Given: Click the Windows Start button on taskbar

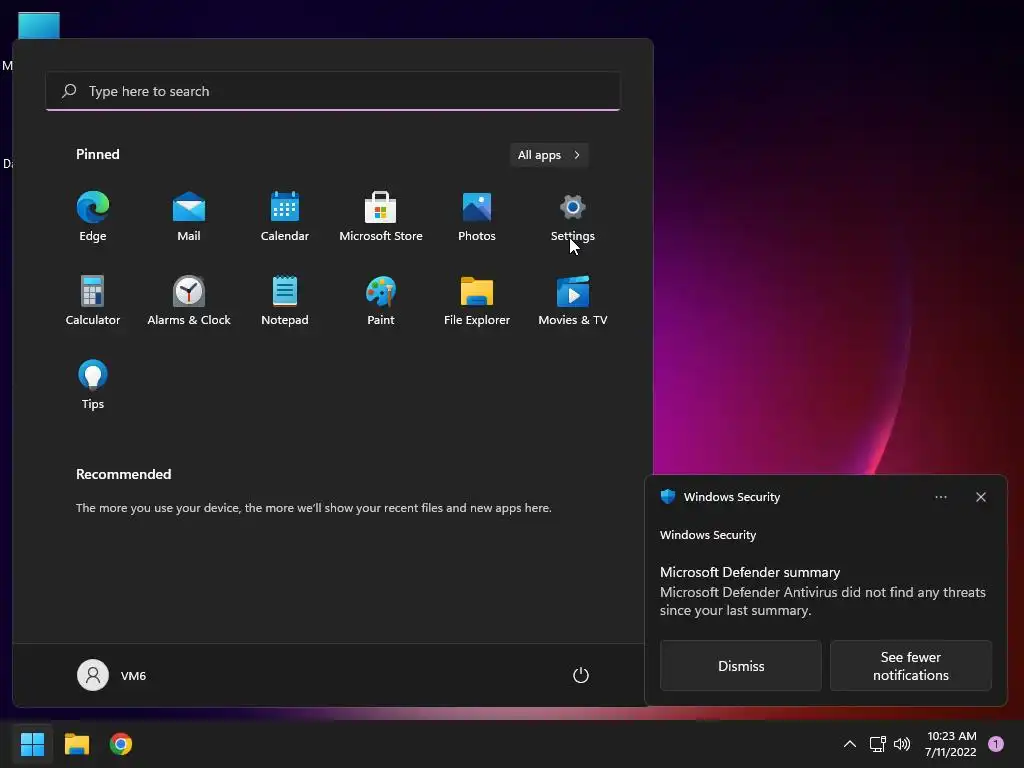Looking at the screenshot, I should tap(32, 744).
